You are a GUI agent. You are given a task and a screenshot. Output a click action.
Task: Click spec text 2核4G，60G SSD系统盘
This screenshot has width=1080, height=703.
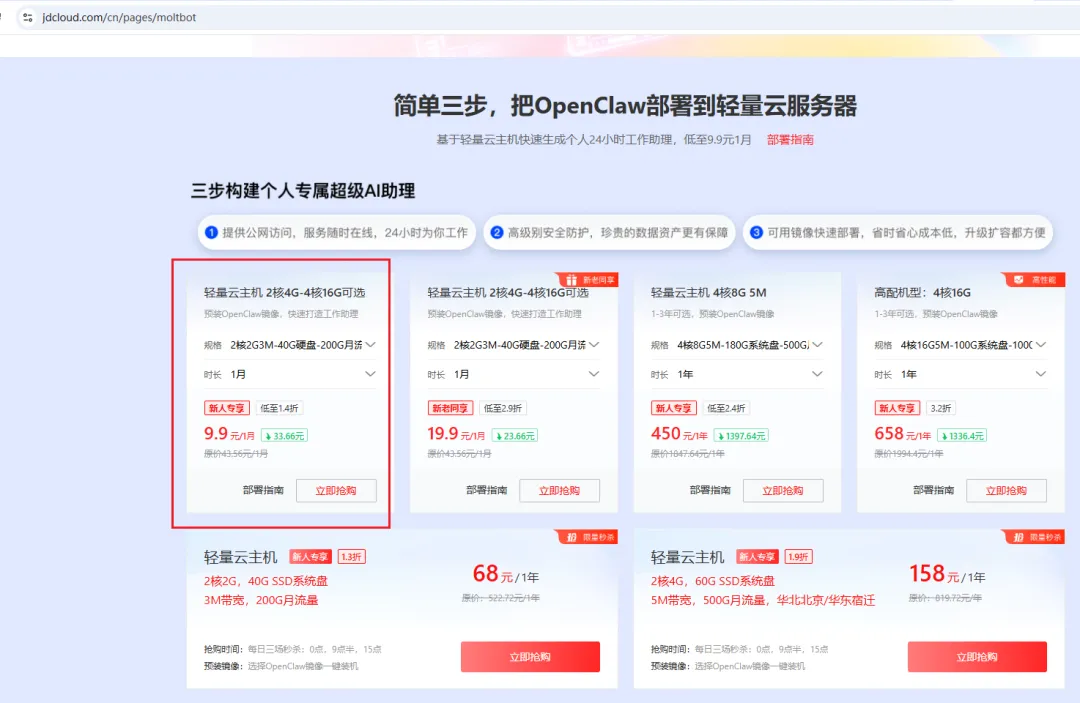713,581
